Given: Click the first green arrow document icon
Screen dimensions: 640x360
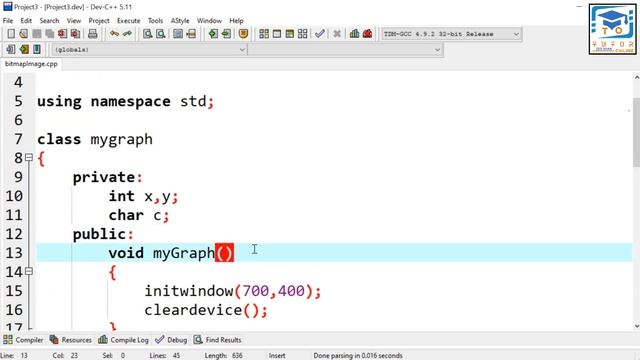Looking at the screenshot, I should coord(213,34).
